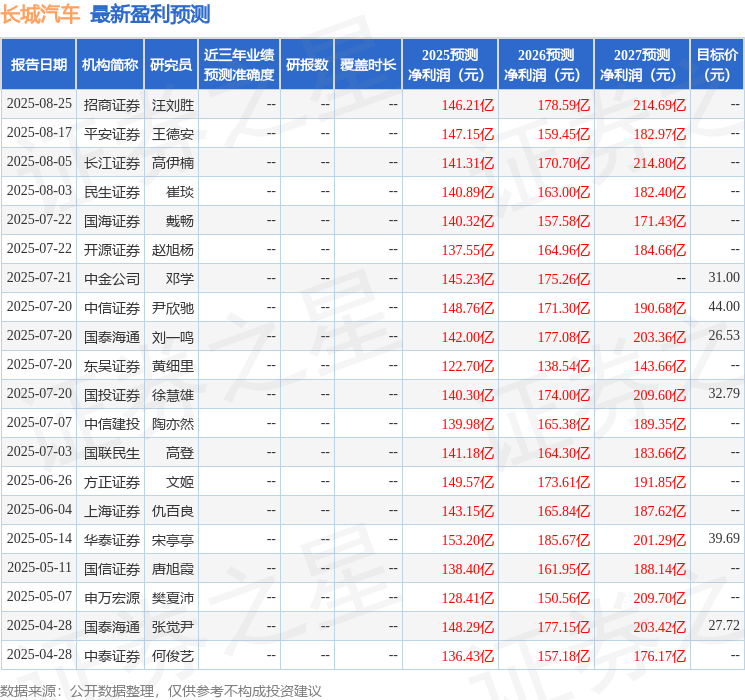Viewport: 745px width, 700px height.
Task: Click the value 146.21亿
Action: click(x=468, y=105)
